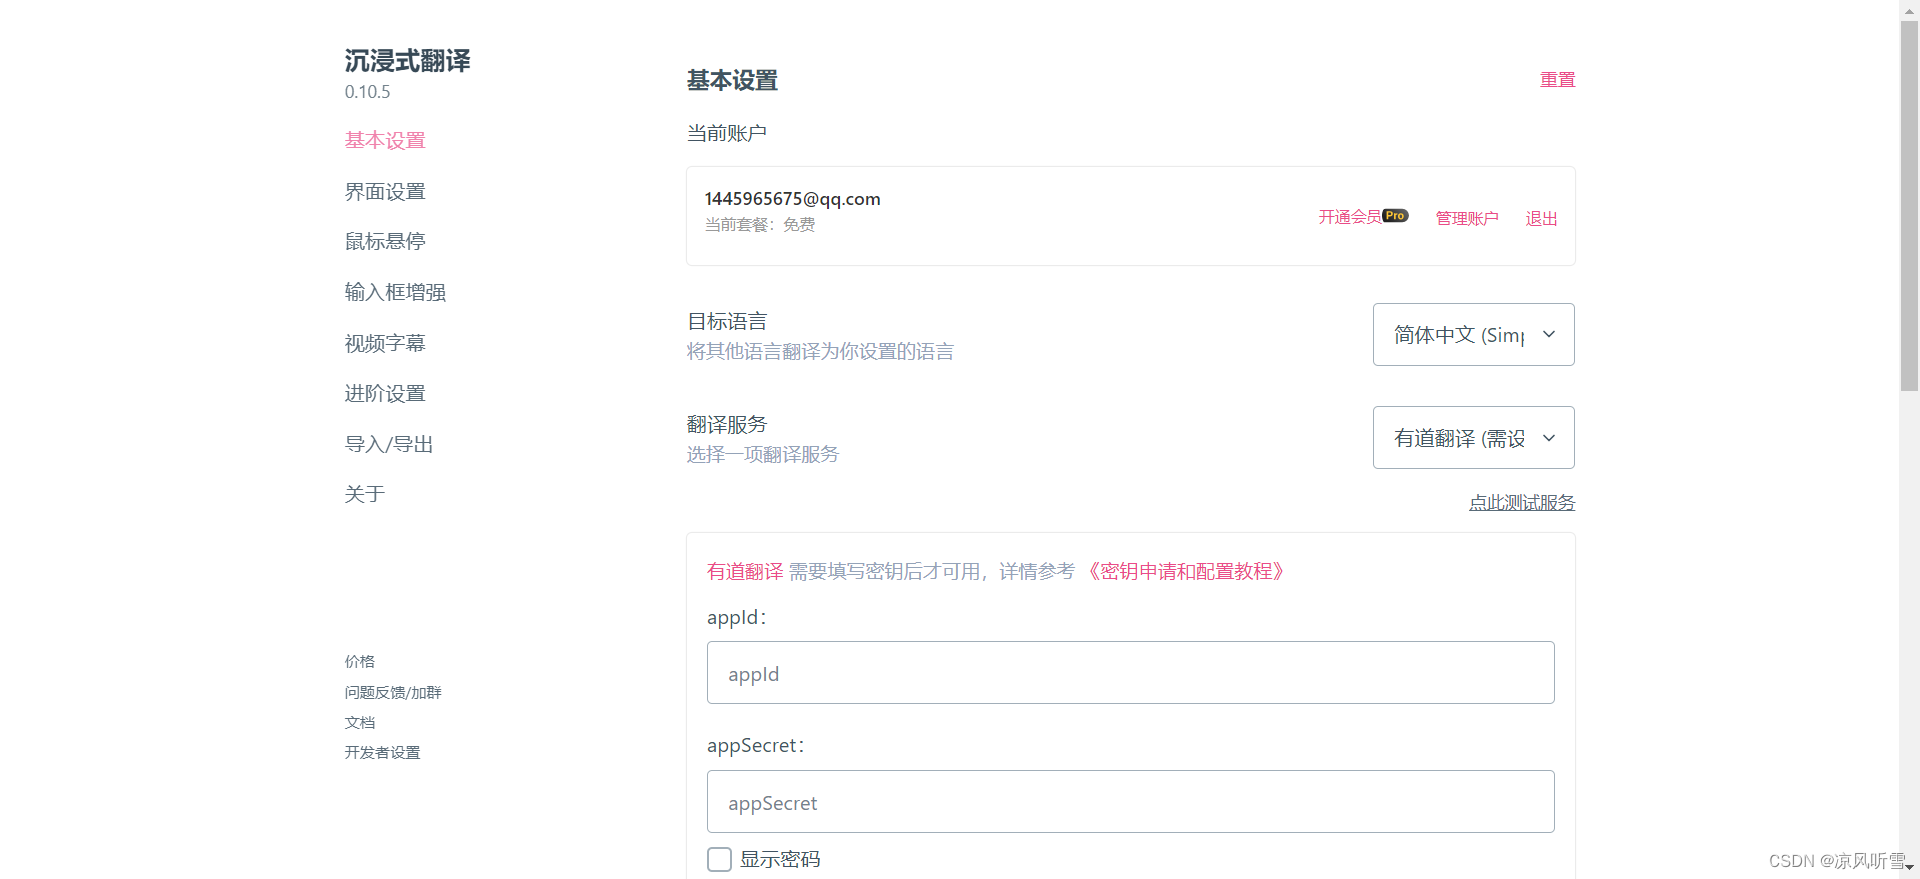The height and width of the screenshot is (879, 1920).
Task: Click the page vertical scrollbar thumb
Action: click(x=1909, y=205)
